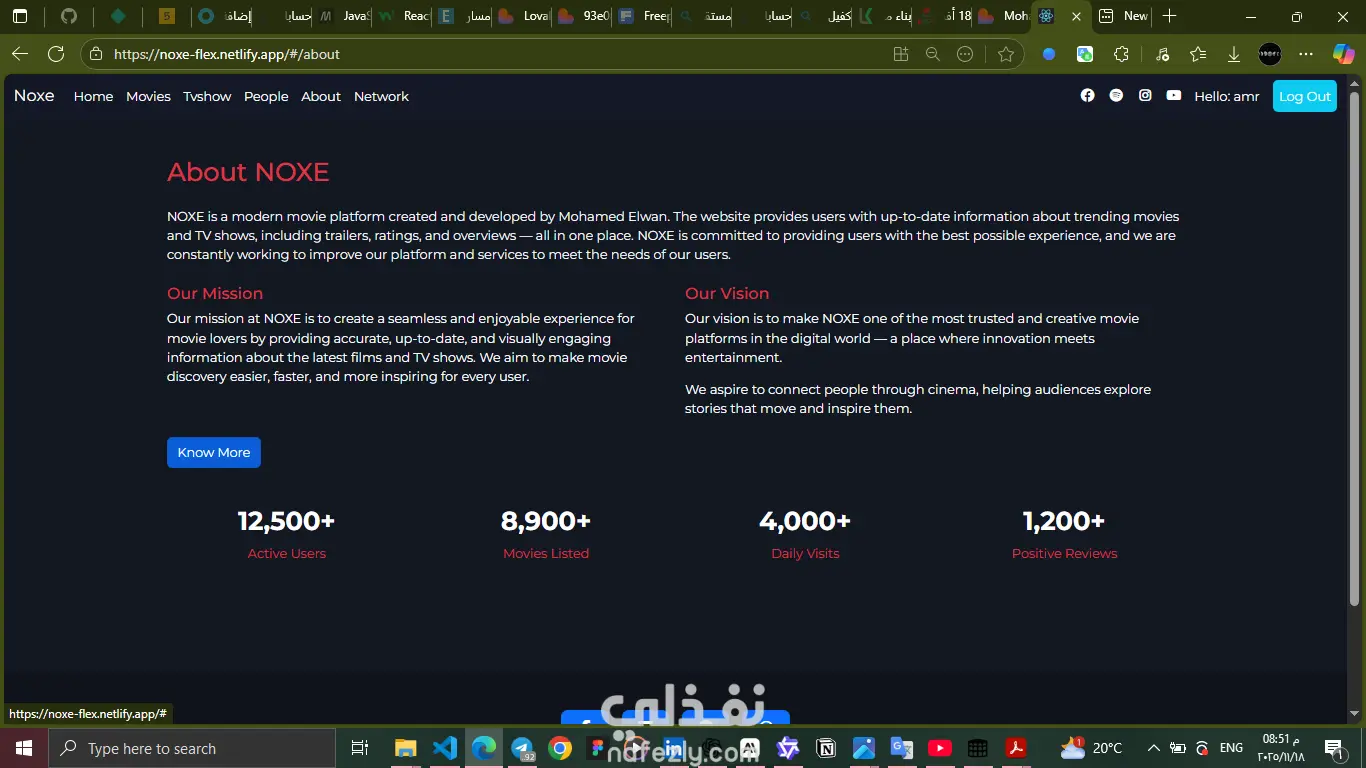This screenshot has width=1366, height=768.
Task: Open a new browser tab with plus
Action: click(1170, 16)
